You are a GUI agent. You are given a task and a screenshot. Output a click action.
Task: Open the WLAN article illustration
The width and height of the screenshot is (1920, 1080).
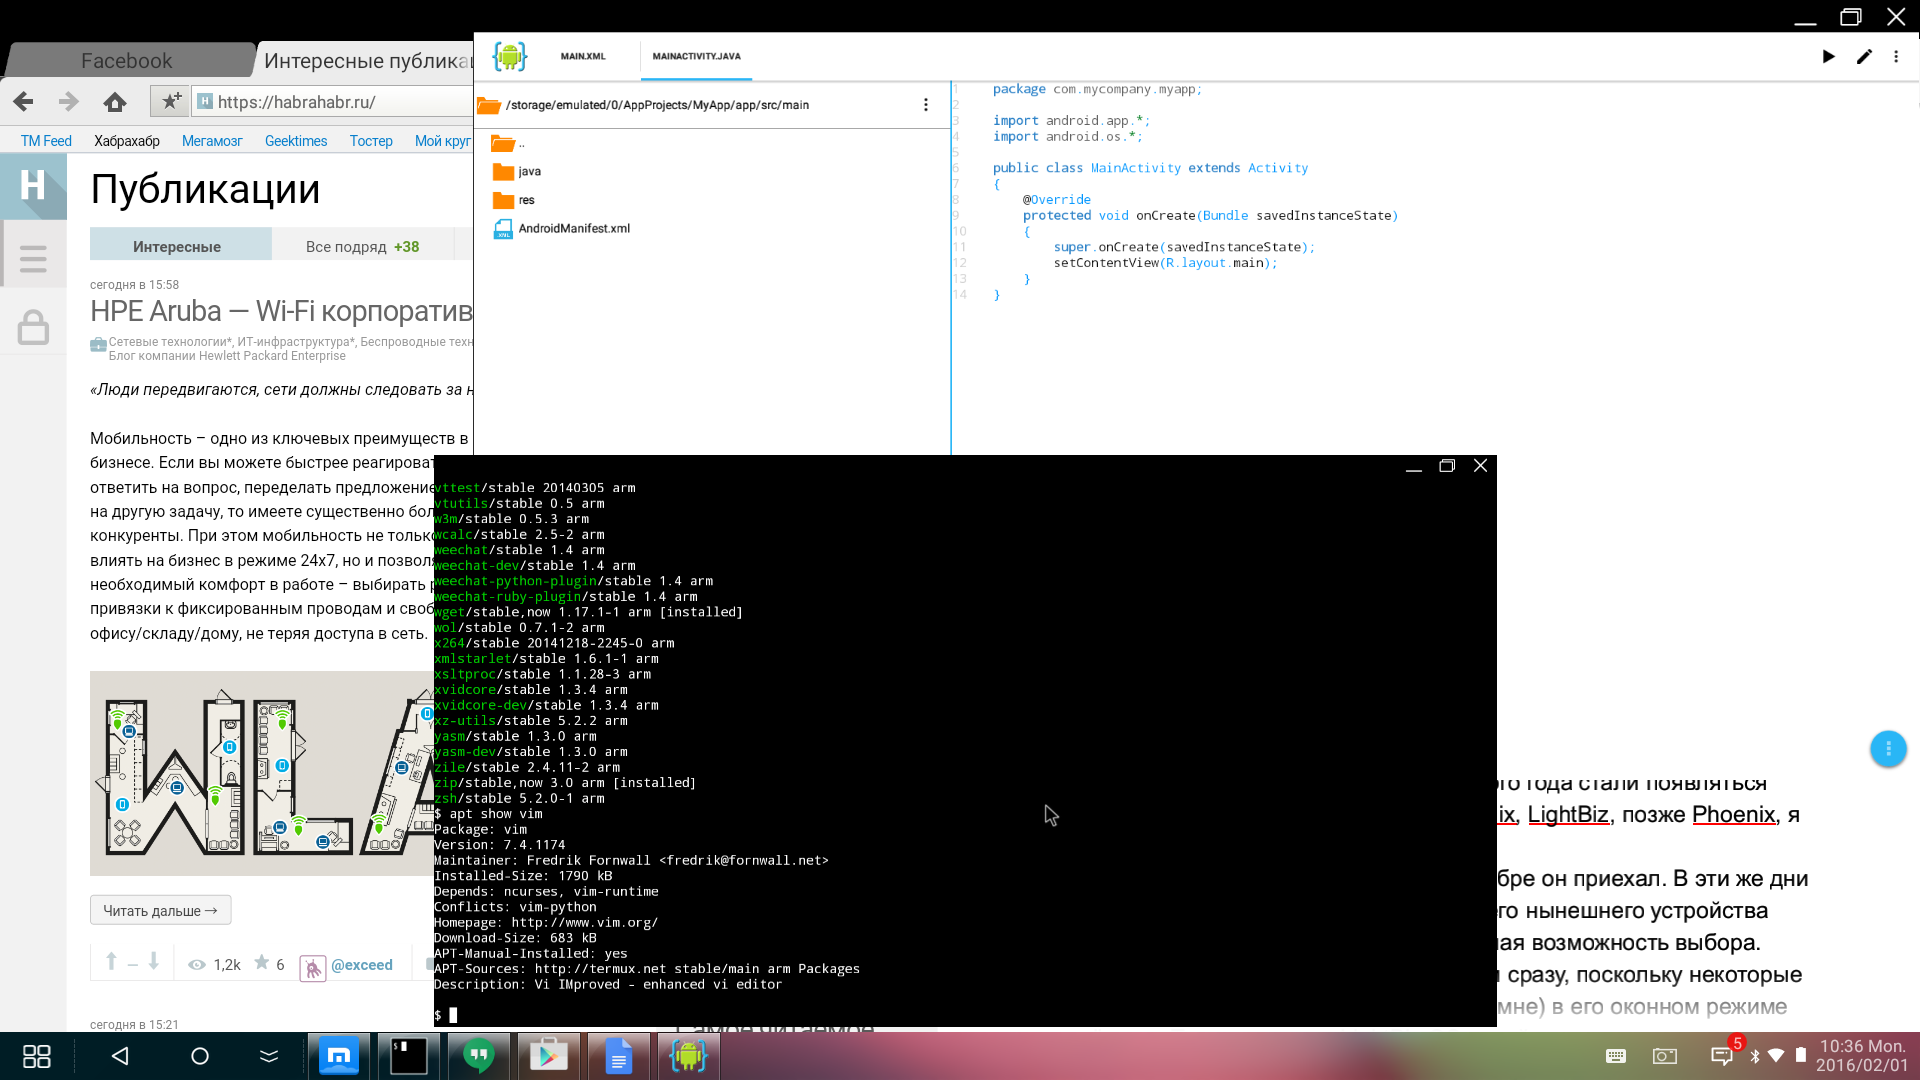[x=262, y=773]
